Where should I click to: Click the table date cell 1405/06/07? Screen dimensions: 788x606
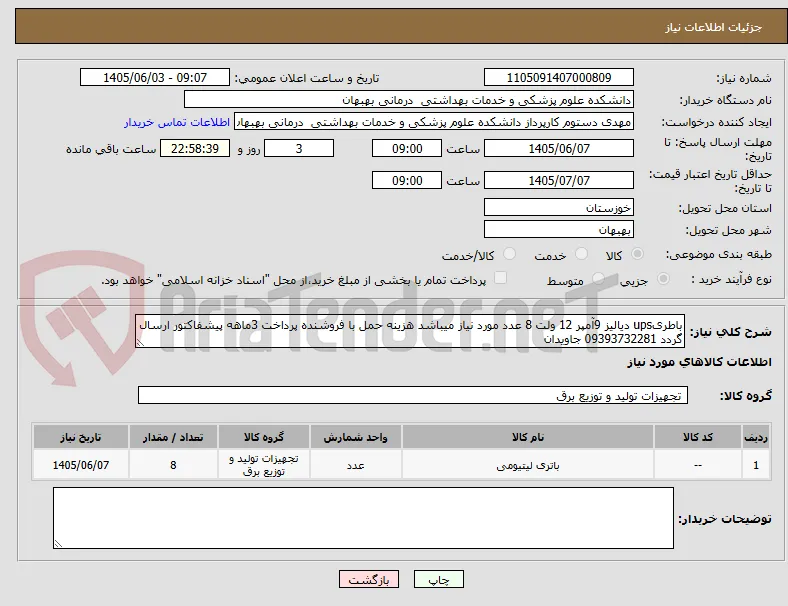point(80,465)
